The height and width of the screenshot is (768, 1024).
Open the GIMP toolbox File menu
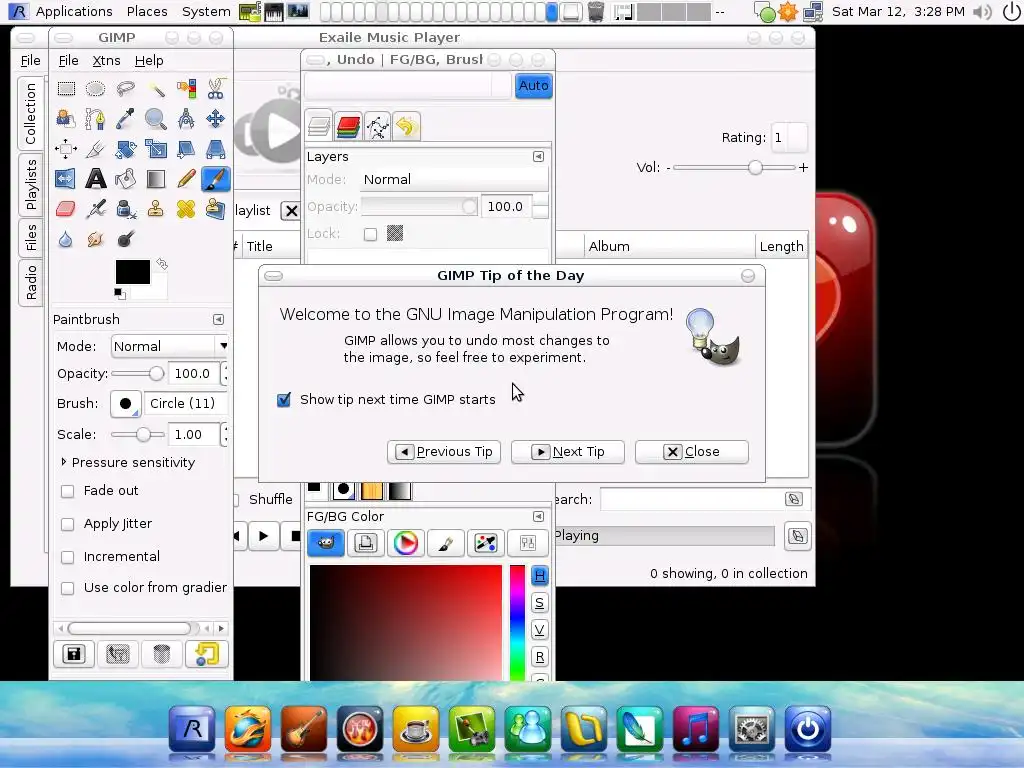pos(69,61)
